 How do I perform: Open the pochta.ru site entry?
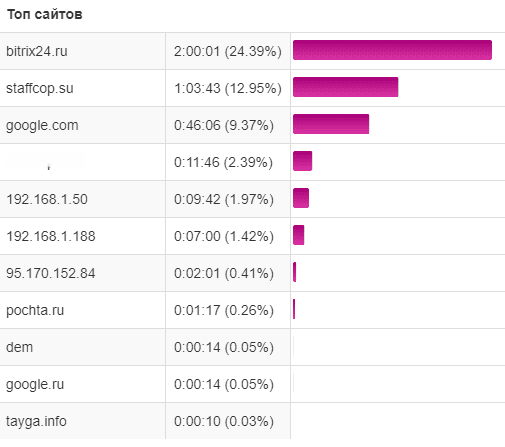tap(35, 310)
